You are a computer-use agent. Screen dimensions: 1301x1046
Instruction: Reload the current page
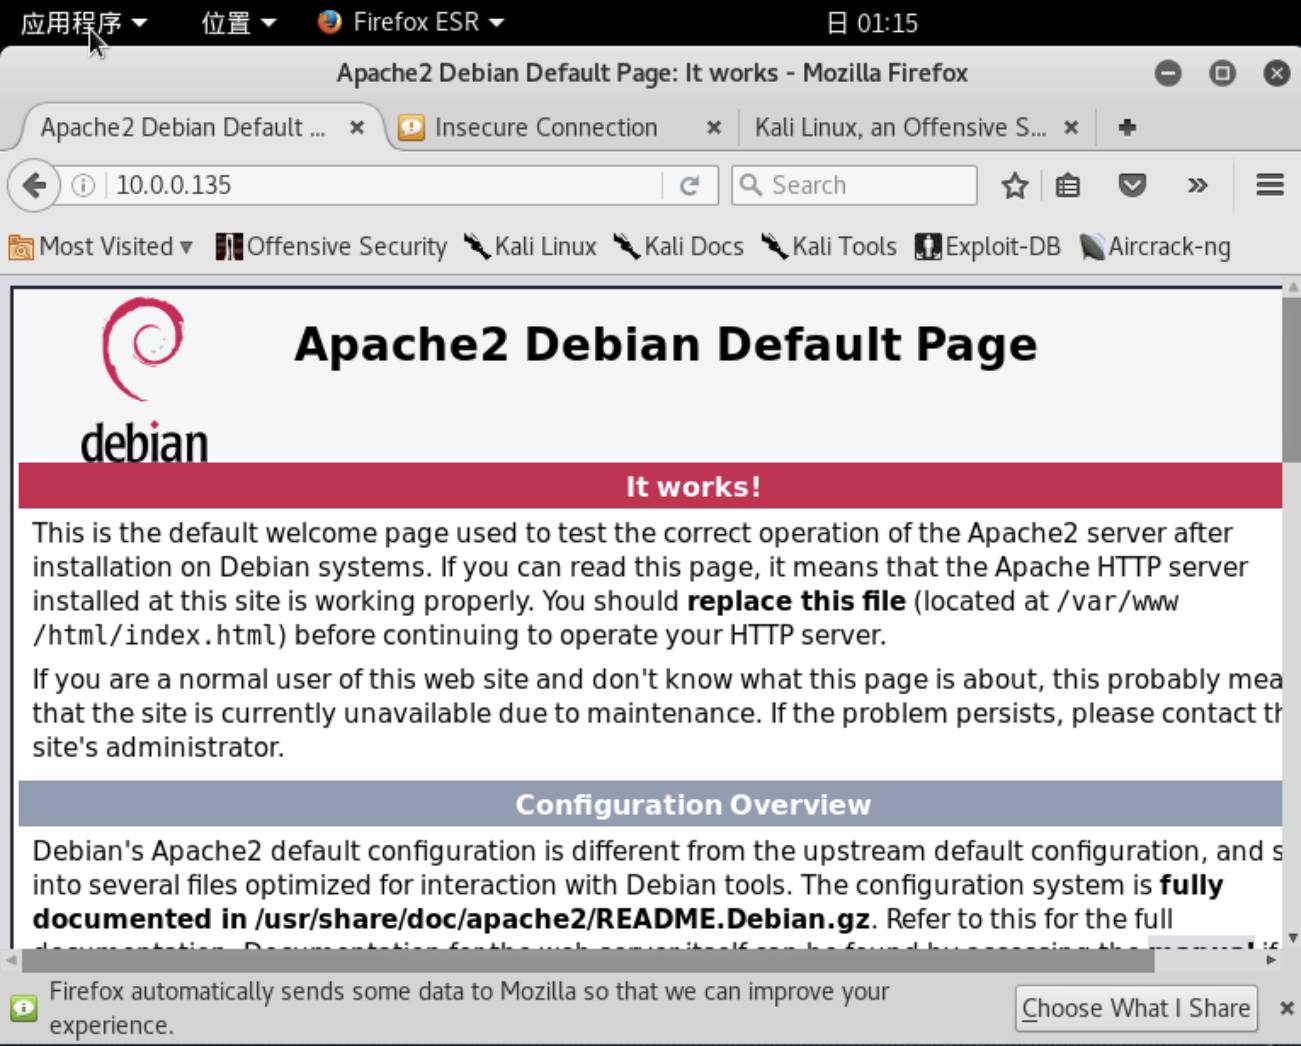pos(689,185)
